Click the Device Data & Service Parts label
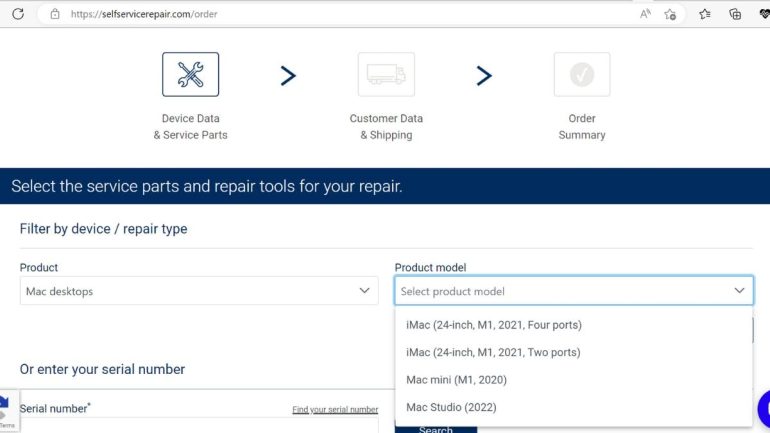The height and width of the screenshot is (433, 770). click(x=191, y=127)
